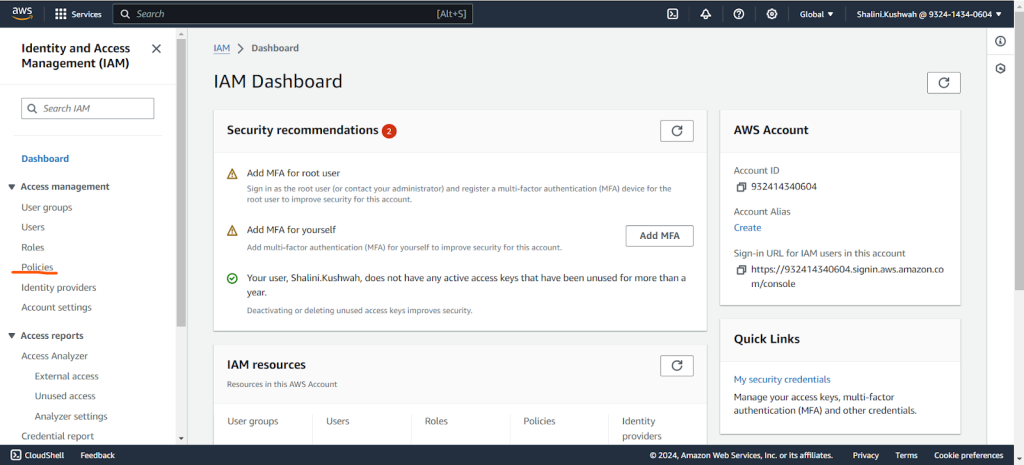This screenshot has width=1024, height=465.
Task: Click the AWS logo
Action: click(x=22, y=14)
